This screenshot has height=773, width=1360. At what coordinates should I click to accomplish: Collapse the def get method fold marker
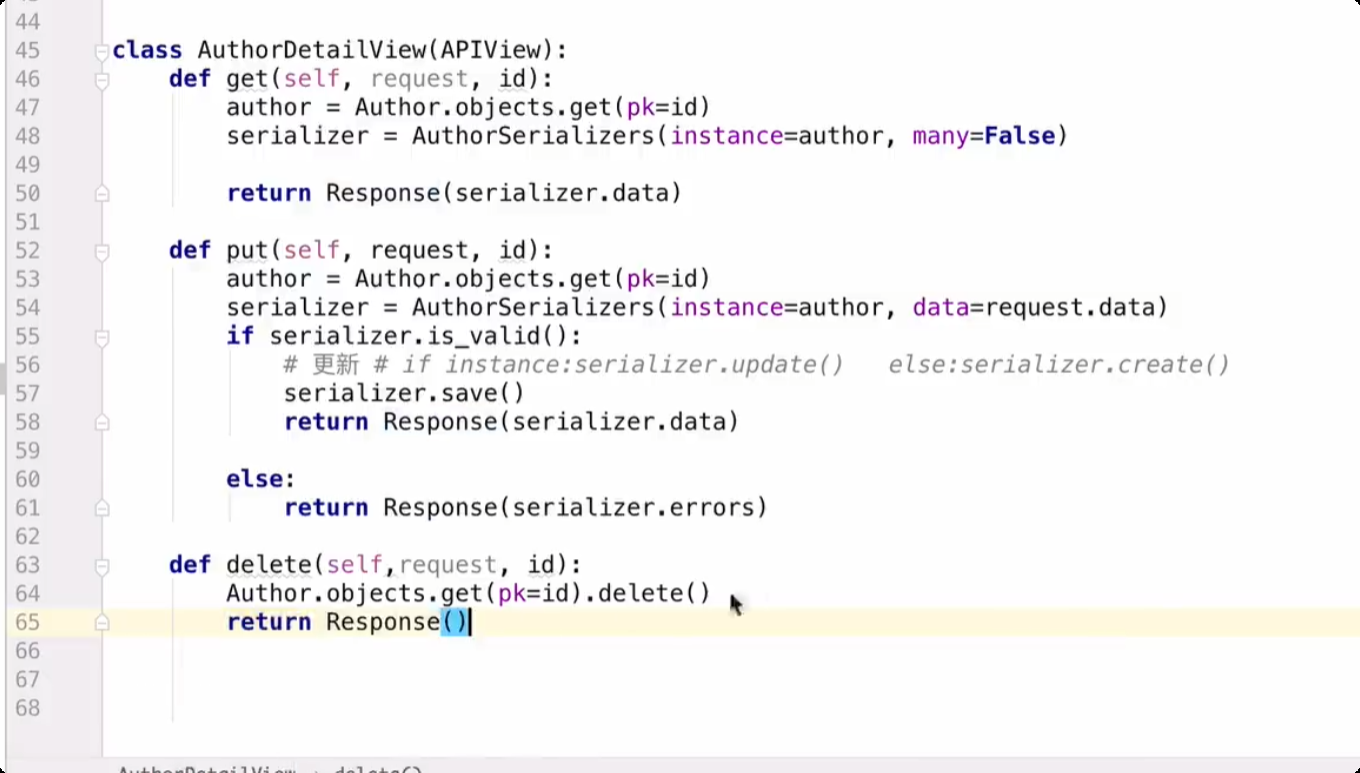(101, 80)
